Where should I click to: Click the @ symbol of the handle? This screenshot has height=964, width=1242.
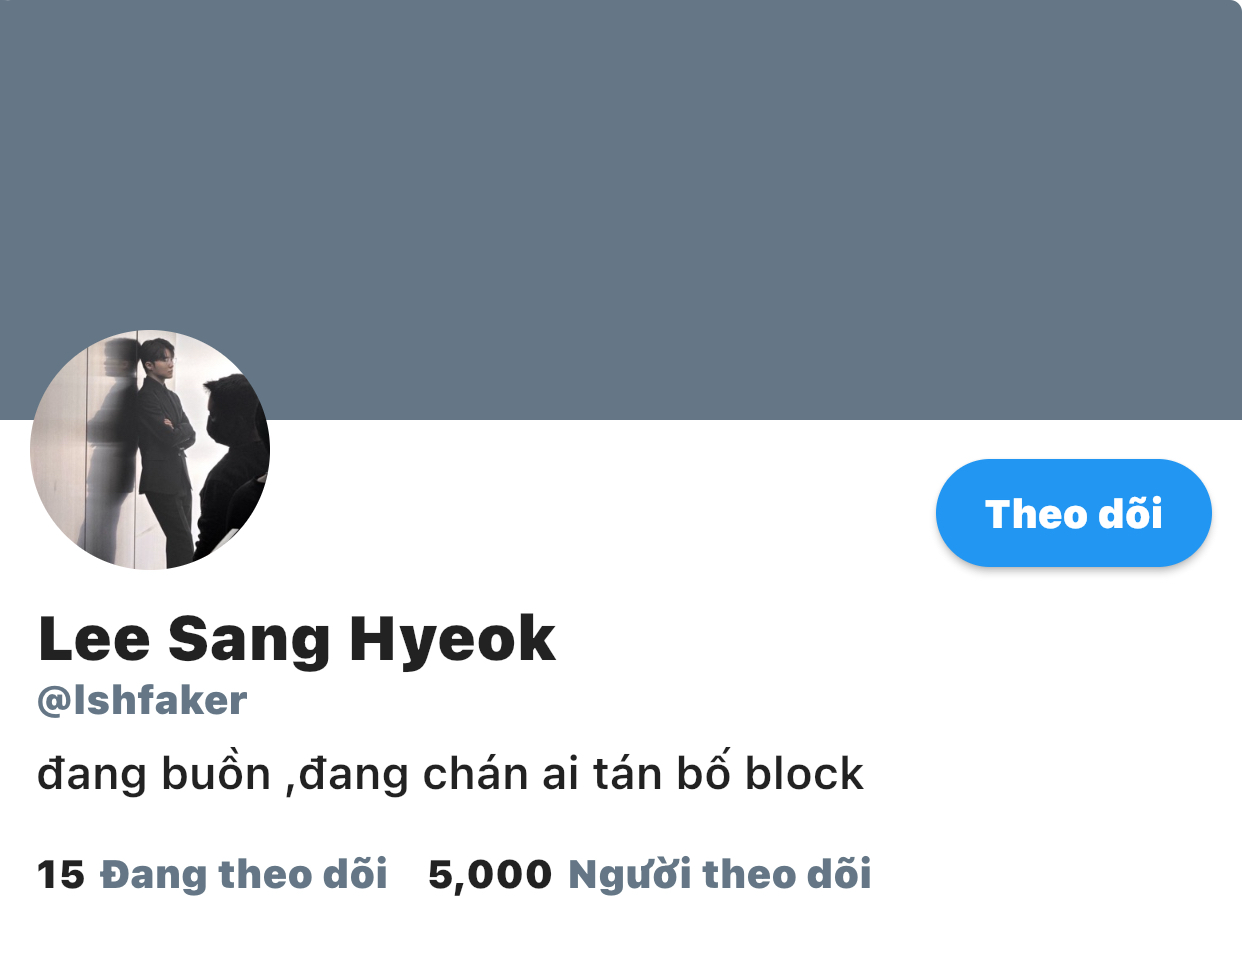point(52,702)
